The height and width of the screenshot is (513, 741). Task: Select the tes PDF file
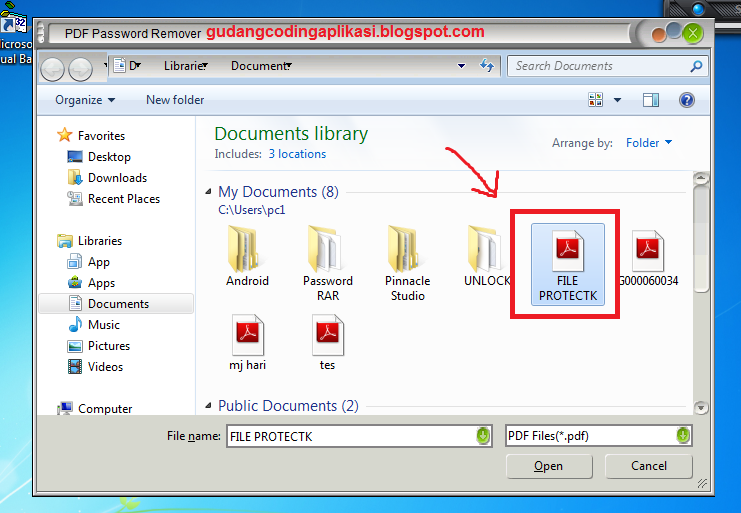327,343
